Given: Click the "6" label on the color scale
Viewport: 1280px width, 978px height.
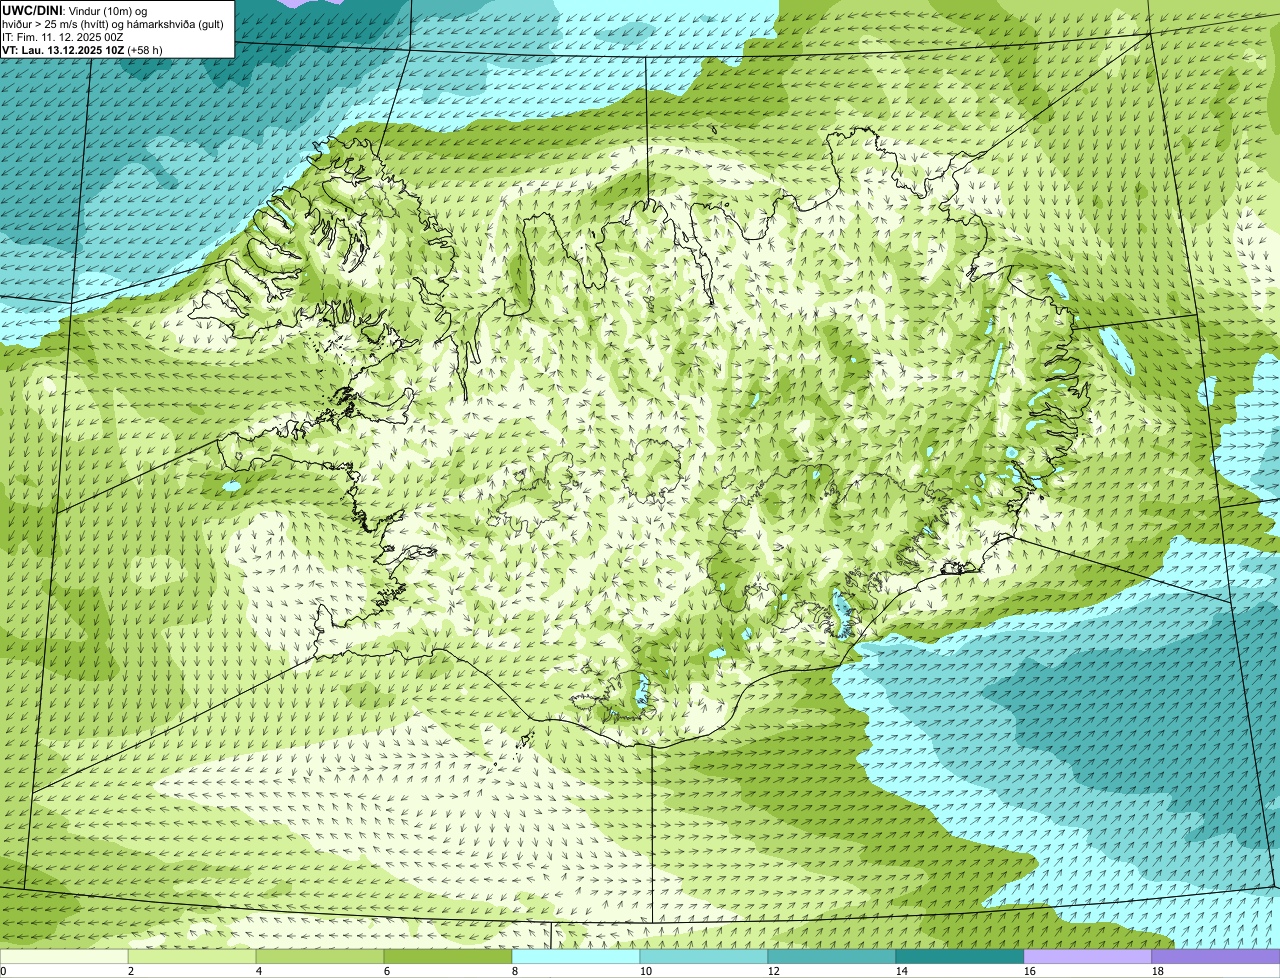Looking at the screenshot, I should coord(387,971).
